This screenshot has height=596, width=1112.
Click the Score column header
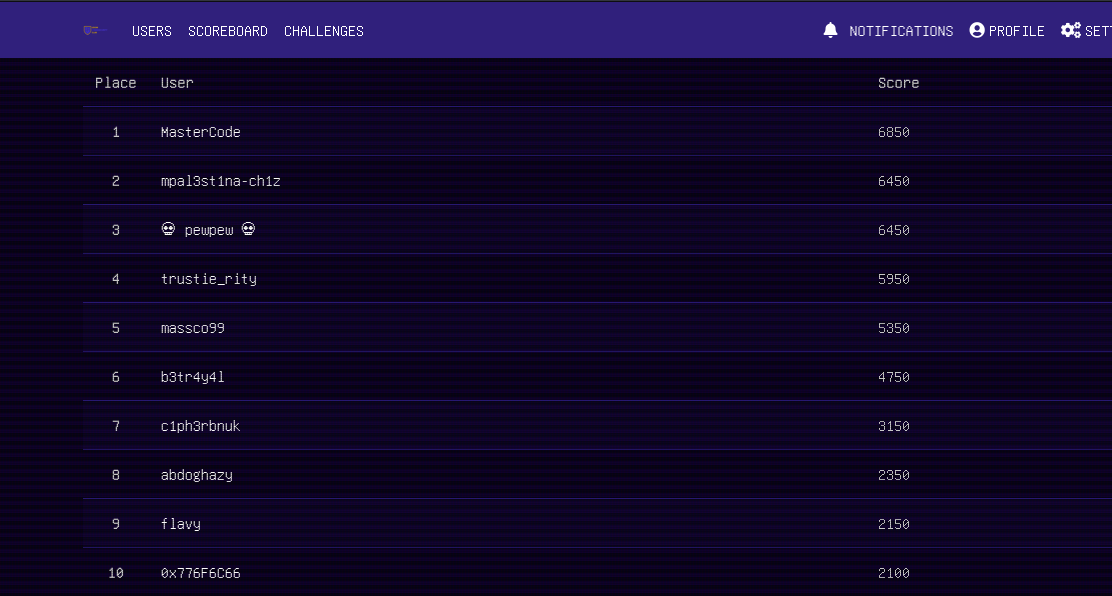click(x=898, y=83)
